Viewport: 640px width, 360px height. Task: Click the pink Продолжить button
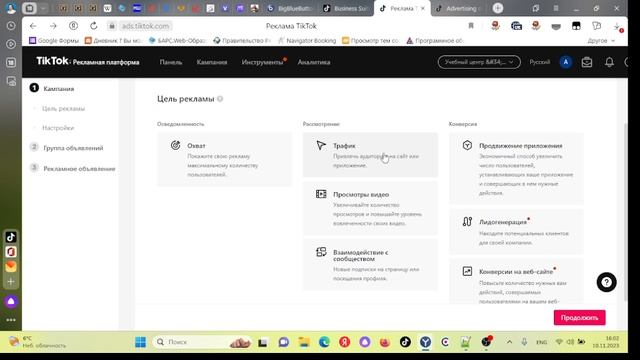coord(579,318)
